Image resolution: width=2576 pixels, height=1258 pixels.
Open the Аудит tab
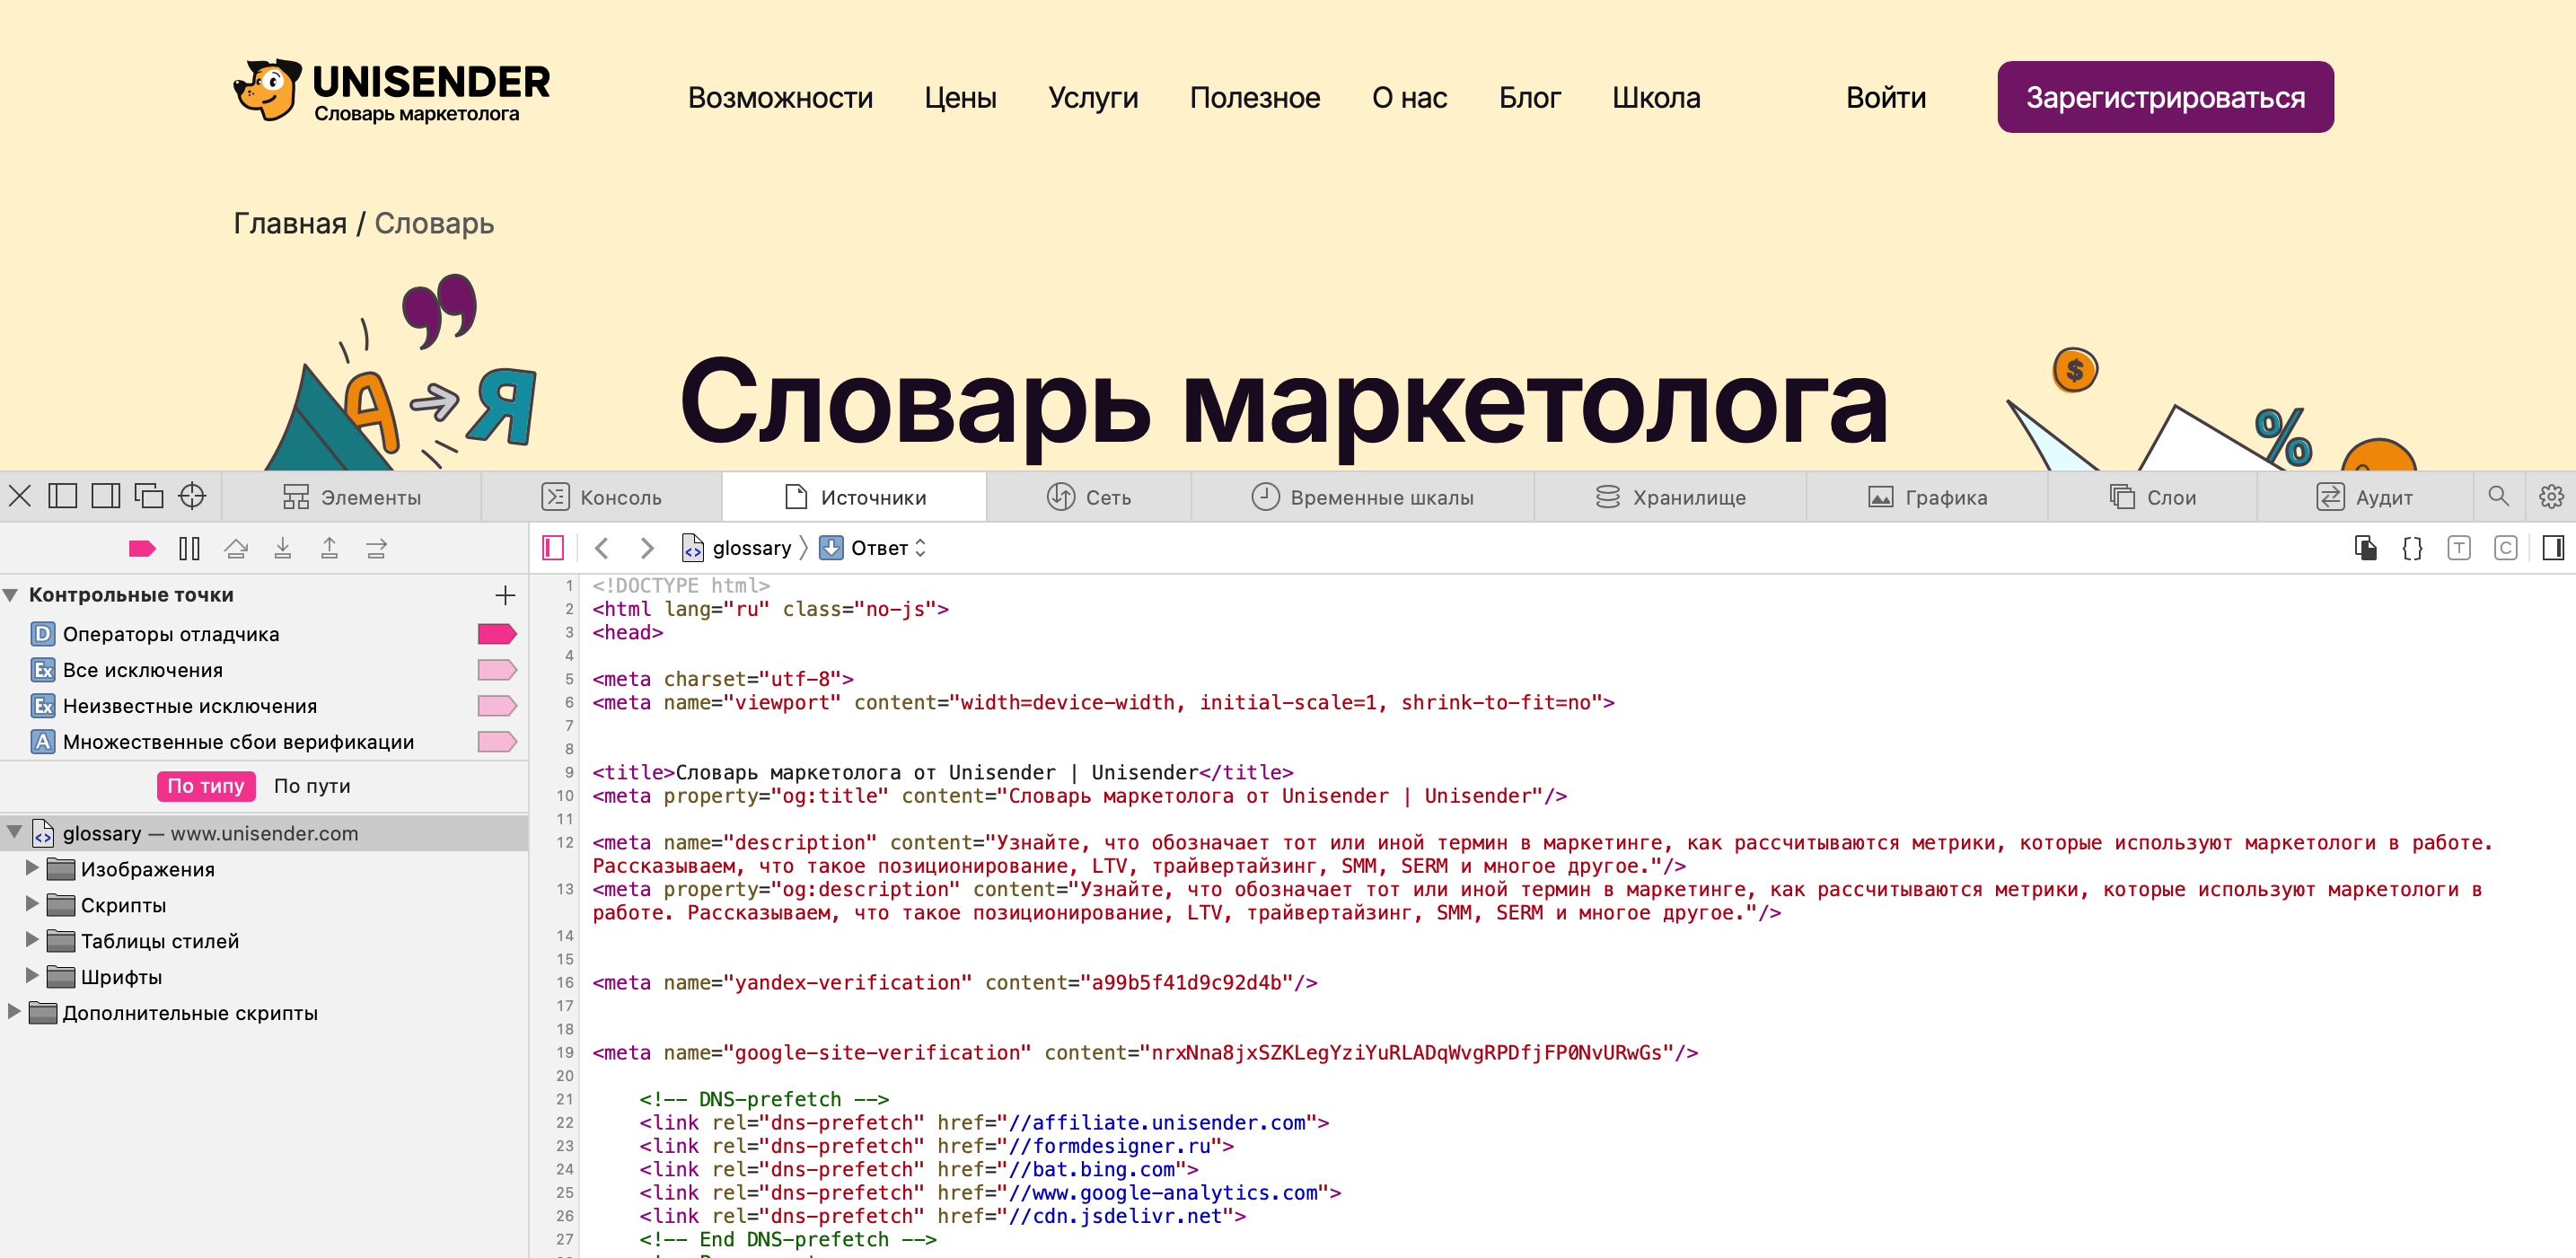[x=2364, y=497]
